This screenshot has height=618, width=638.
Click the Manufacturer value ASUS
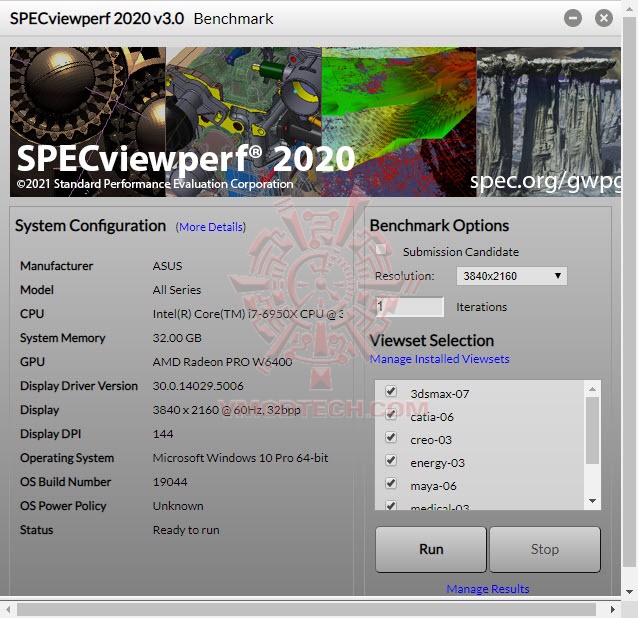tap(167, 266)
